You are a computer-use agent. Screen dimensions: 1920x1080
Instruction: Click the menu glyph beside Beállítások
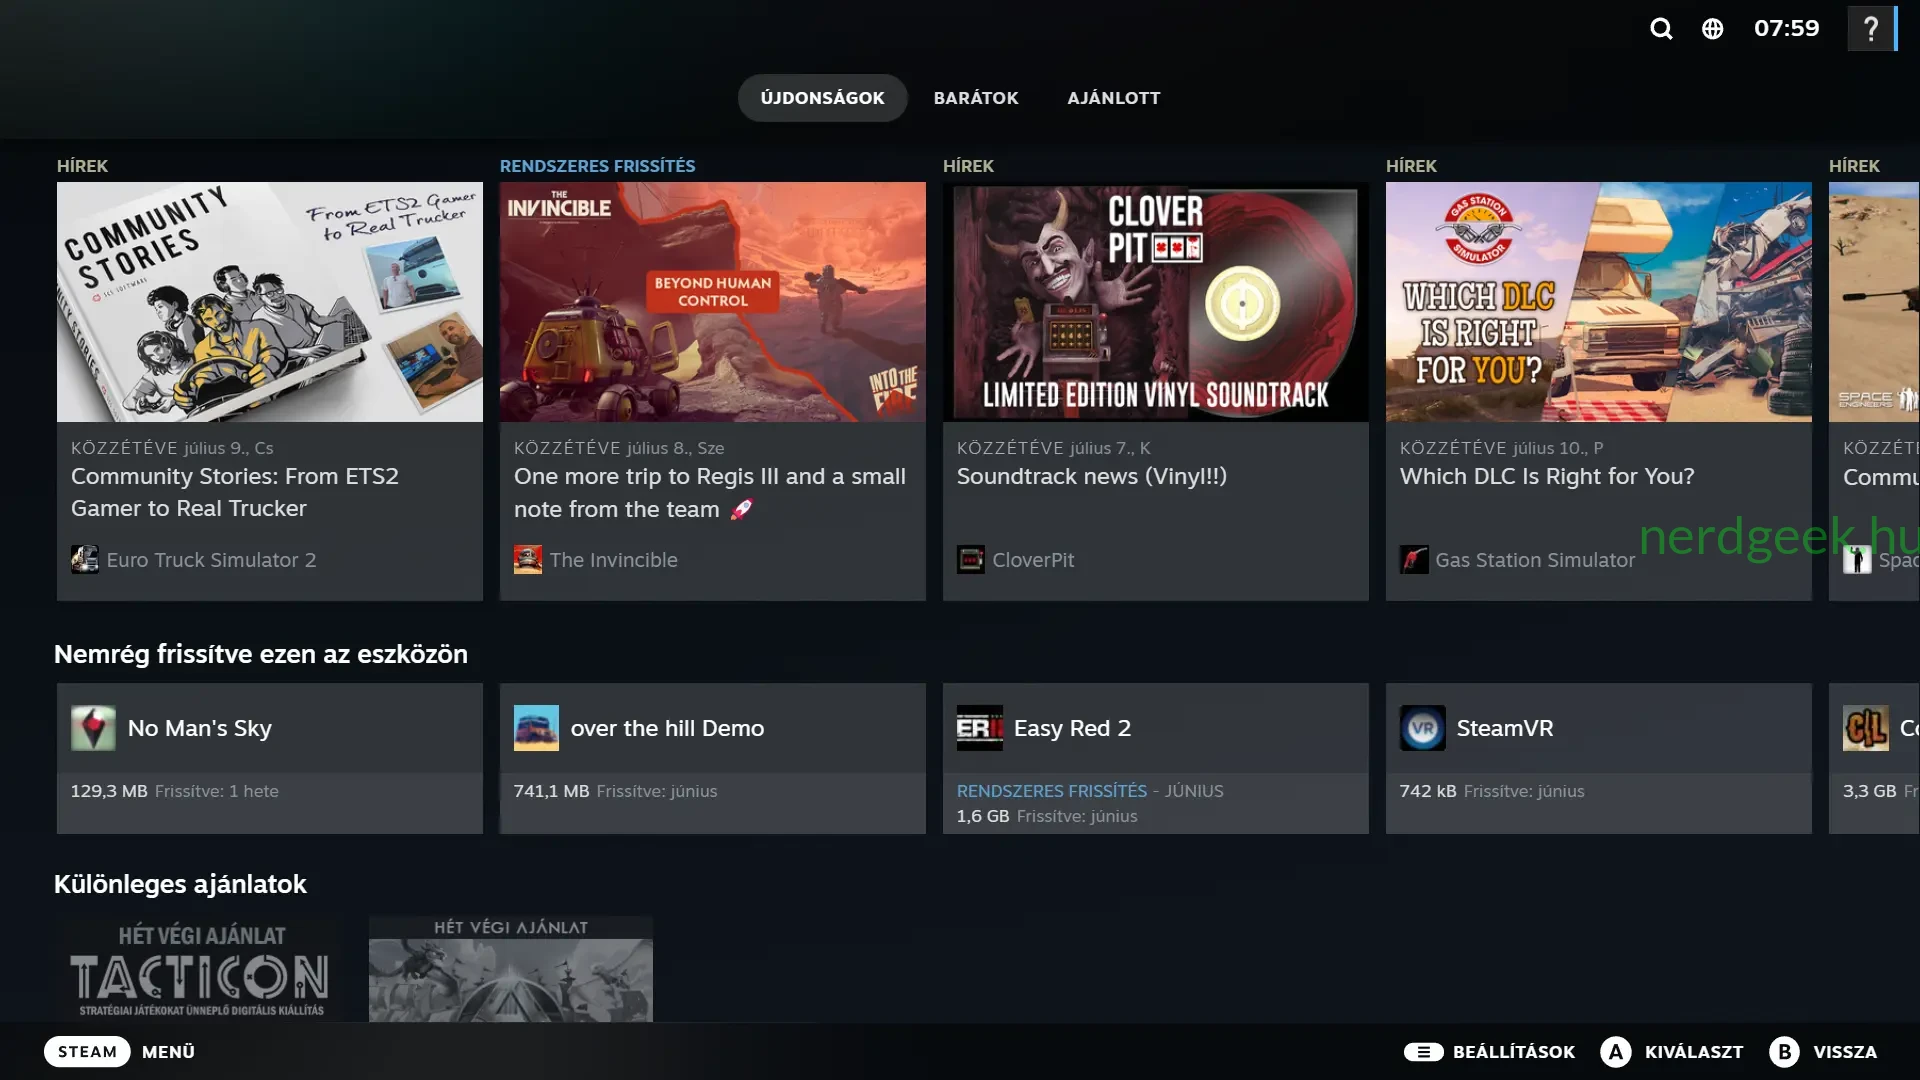1423,1052
